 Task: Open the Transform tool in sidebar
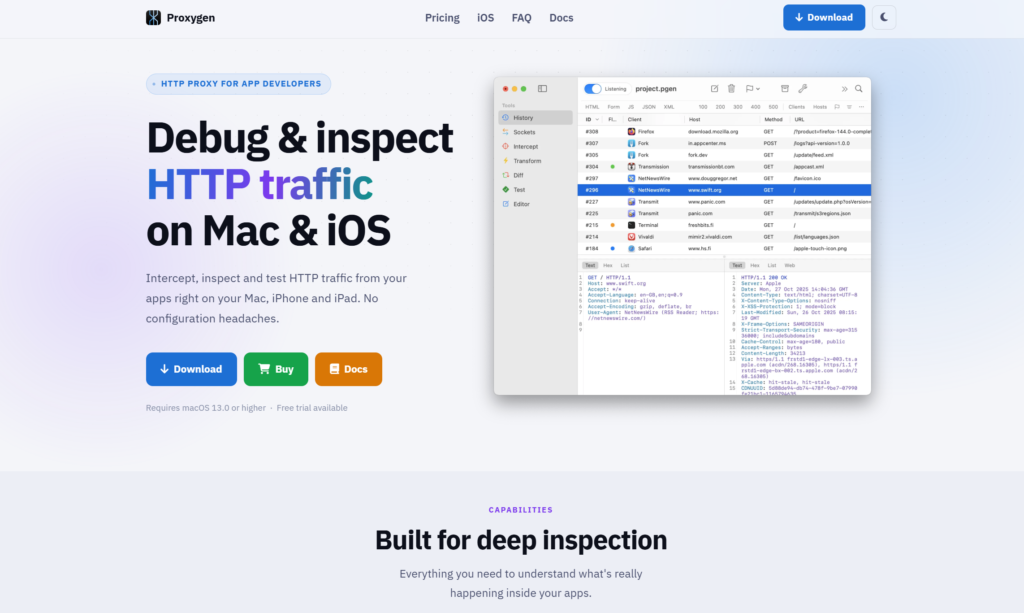click(527, 160)
